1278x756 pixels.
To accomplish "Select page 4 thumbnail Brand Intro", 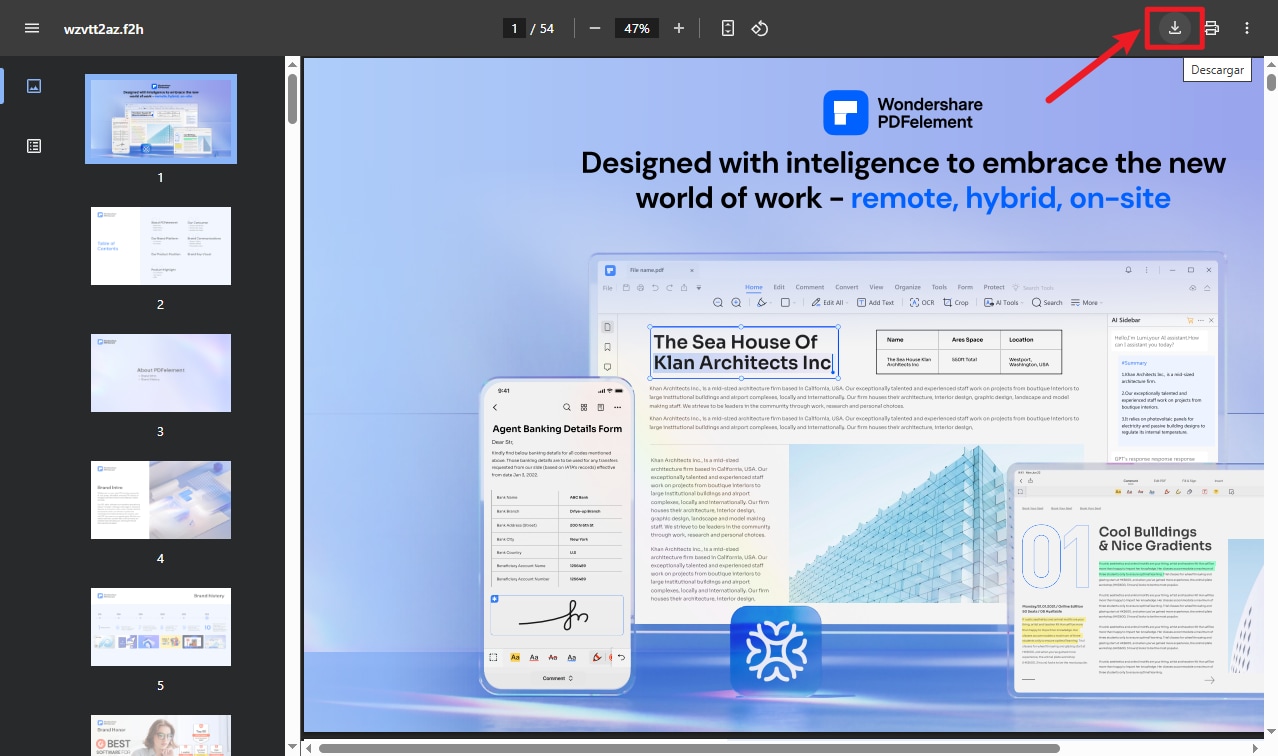I will (161, 500).
